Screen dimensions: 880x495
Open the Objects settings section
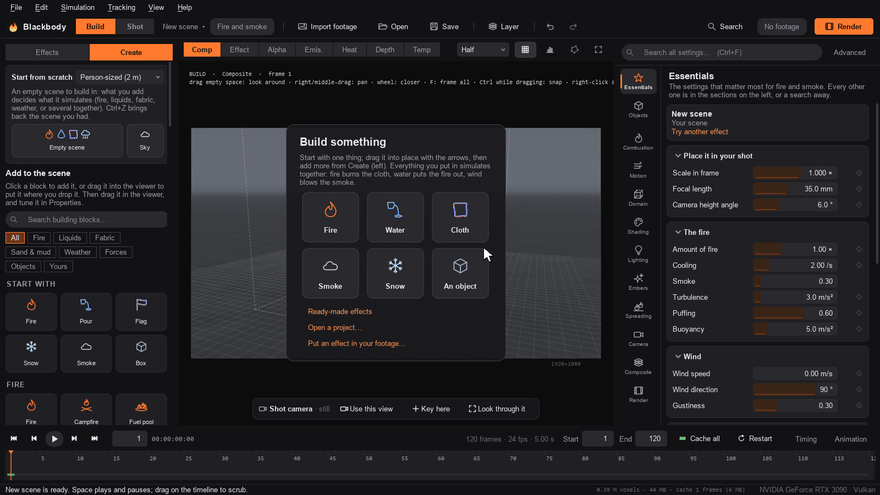638,109
